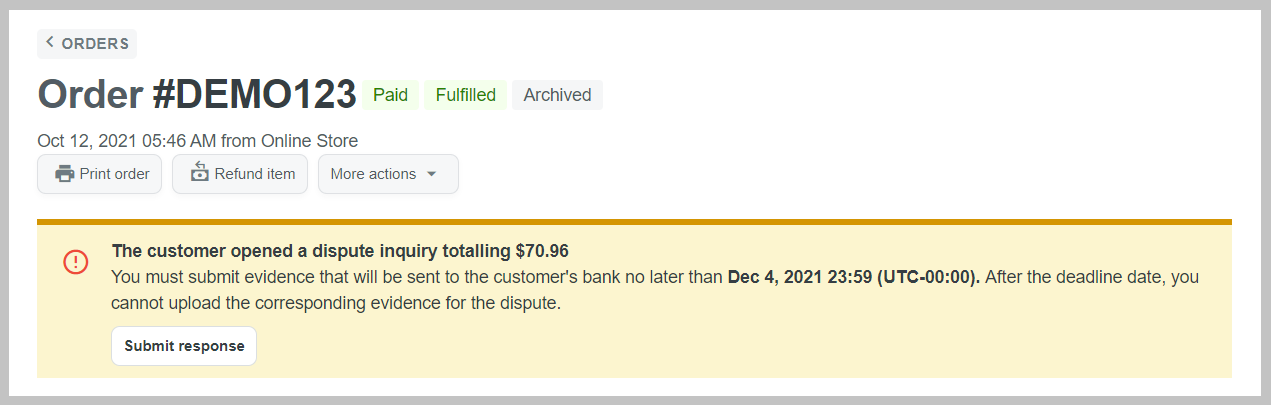
Task: Click the red warning exclamation icon
Action: click(76, 261)
